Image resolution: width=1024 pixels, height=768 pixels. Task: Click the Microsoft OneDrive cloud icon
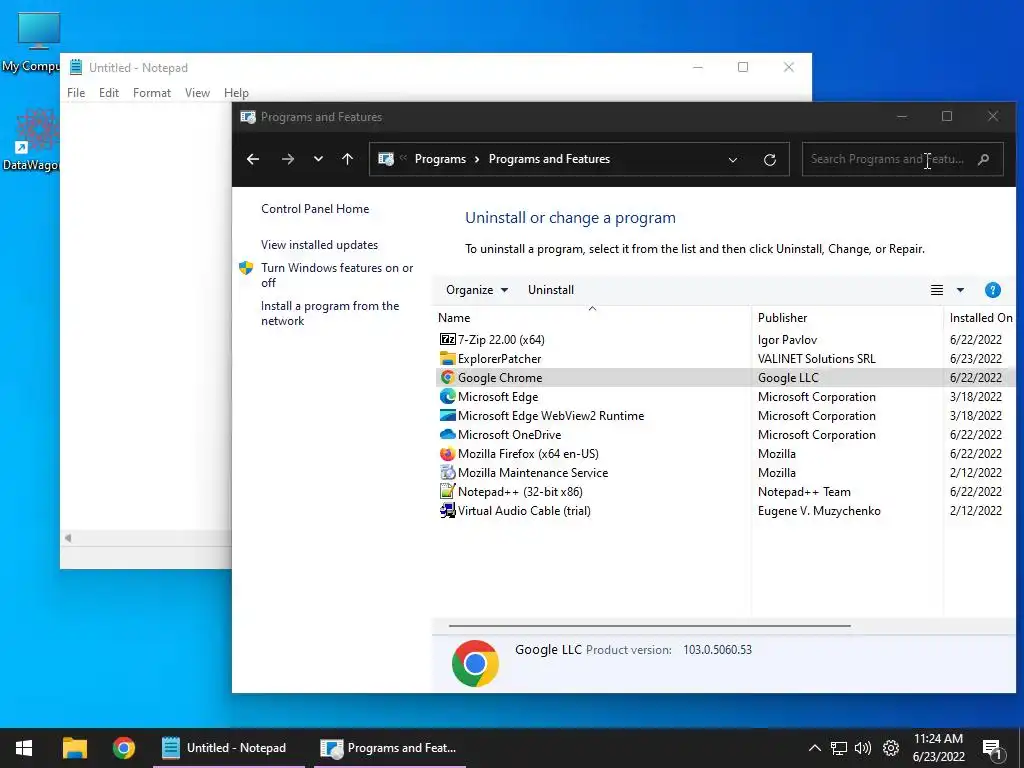[447, 434]
